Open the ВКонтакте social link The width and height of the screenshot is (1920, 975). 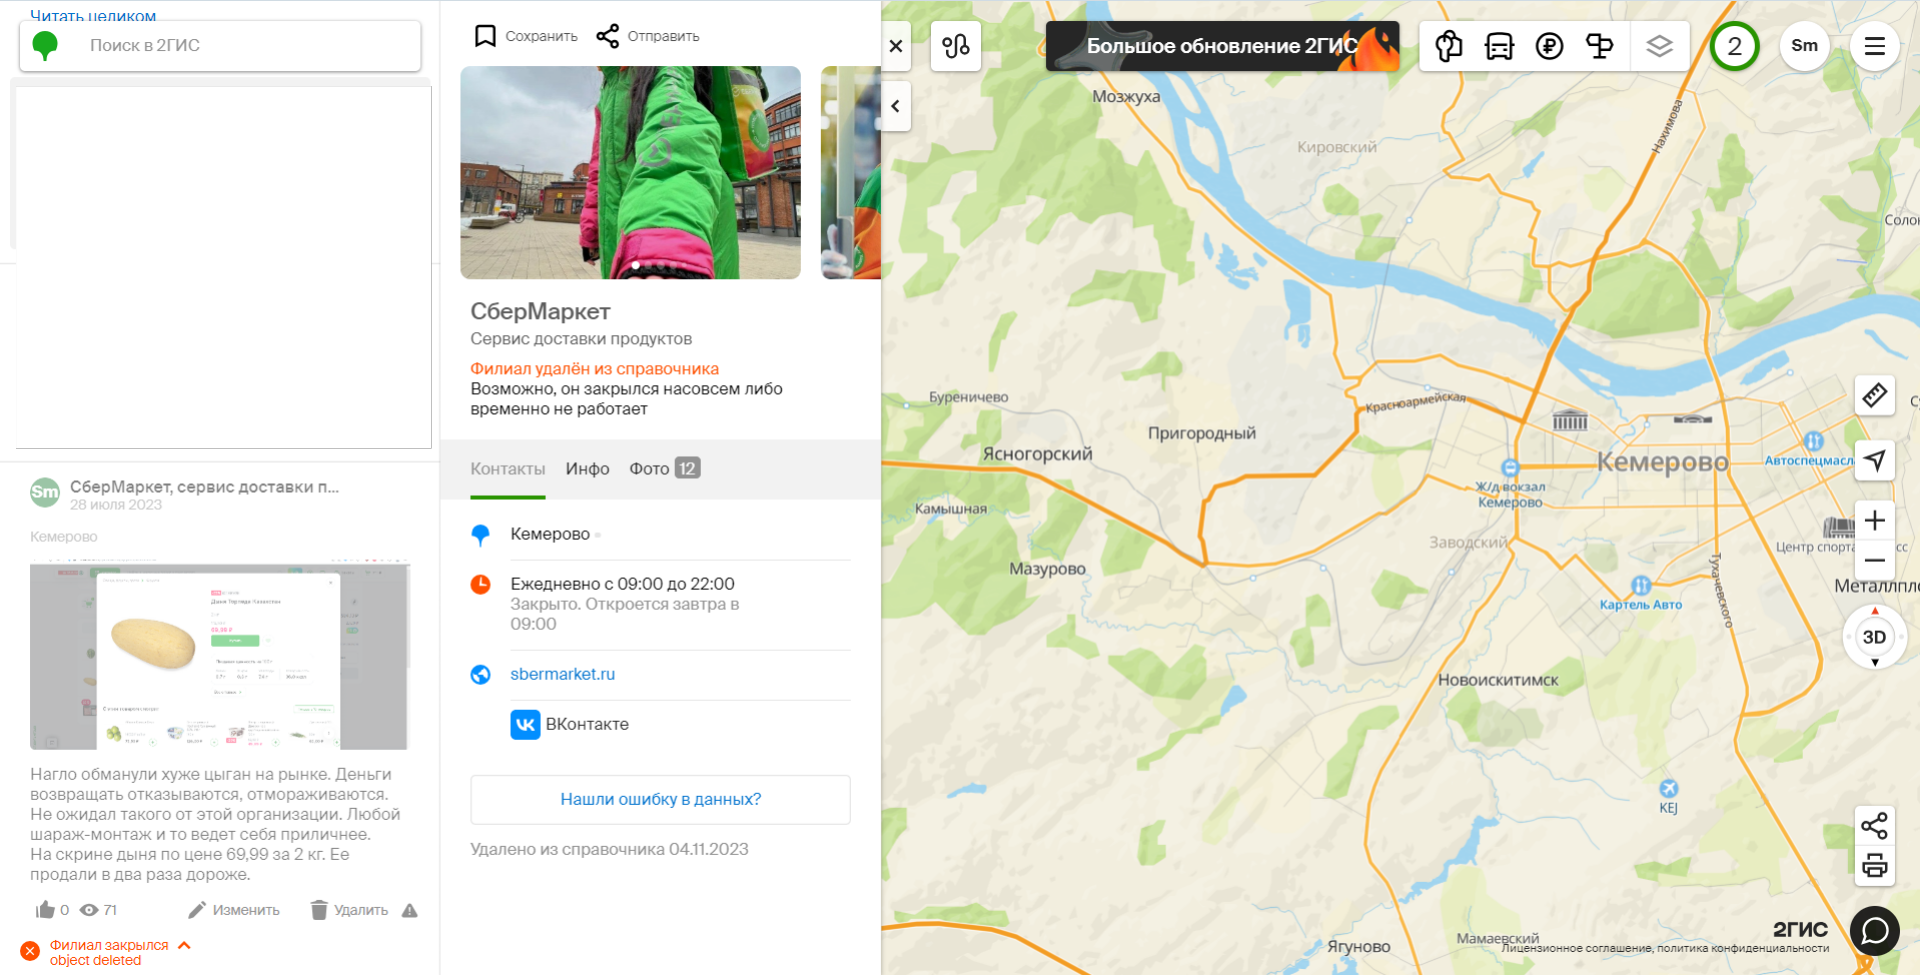[x=570, y=724]
